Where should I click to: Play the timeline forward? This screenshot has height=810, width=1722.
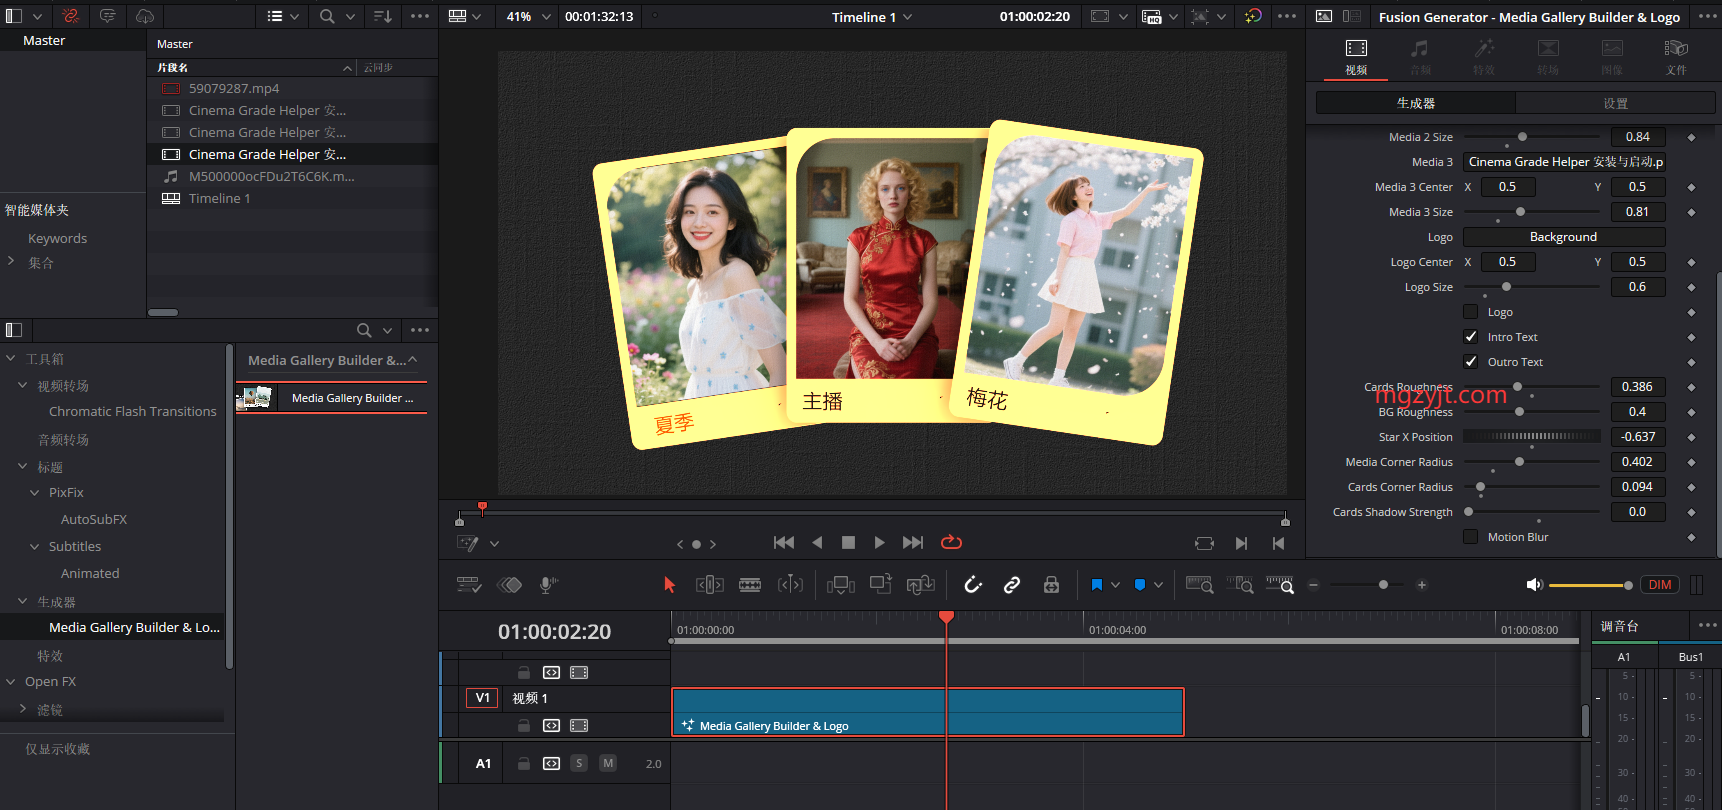tap(879, 542)
